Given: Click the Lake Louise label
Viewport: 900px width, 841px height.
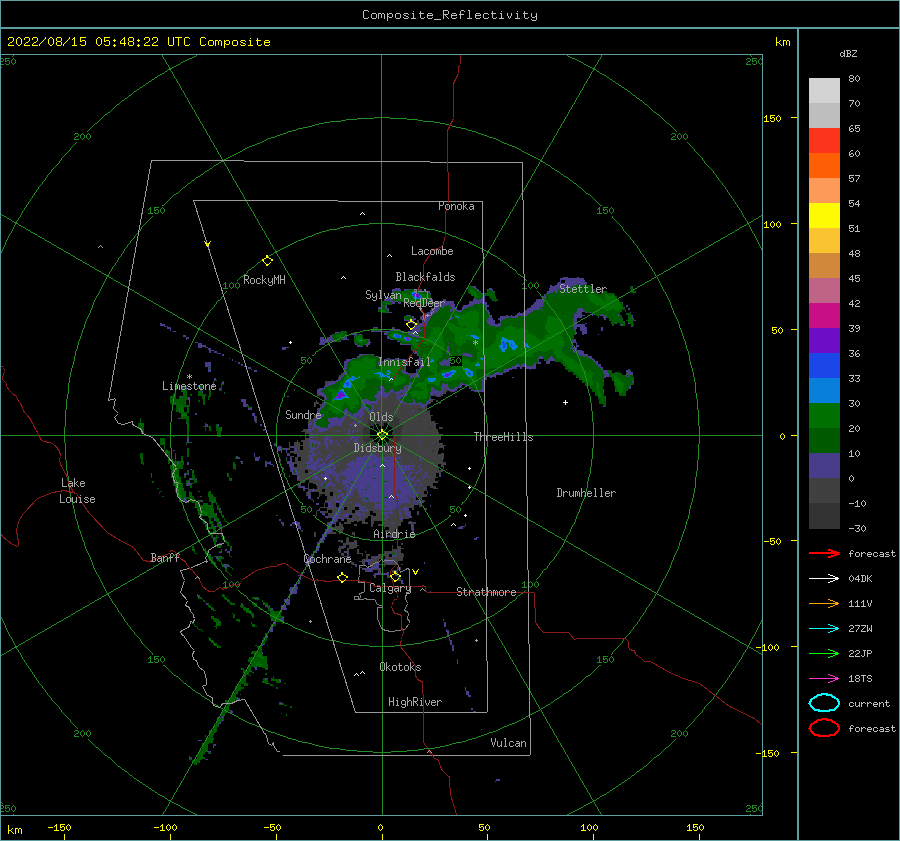Looking at the screenshot, I should (77, 491).
